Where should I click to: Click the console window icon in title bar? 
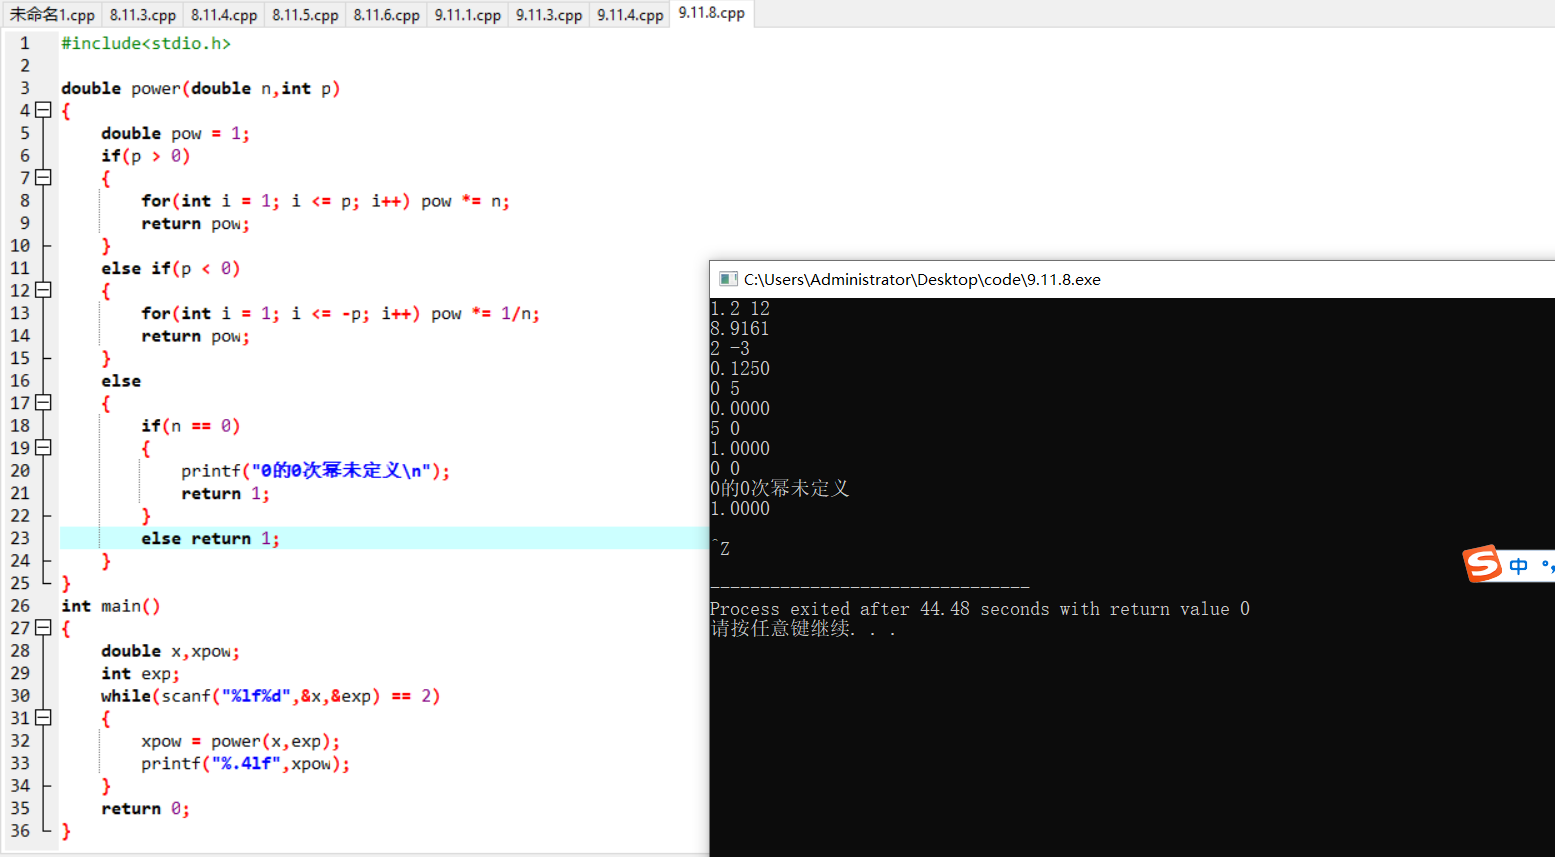click(728, 279)
